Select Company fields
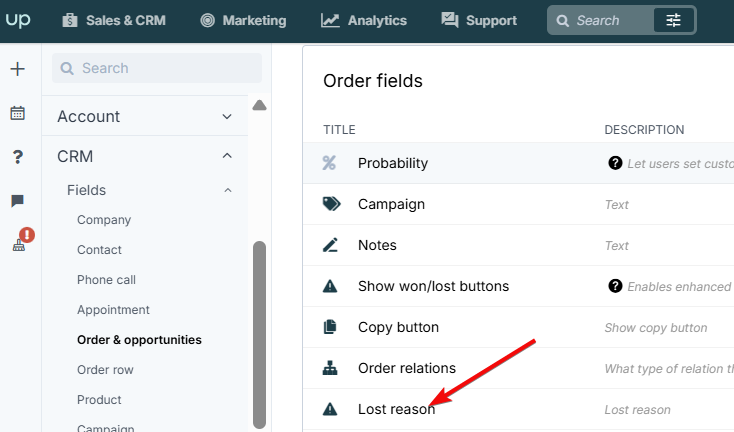The width and height of the screenshot is (734, 432). click(x=104, y=220)
